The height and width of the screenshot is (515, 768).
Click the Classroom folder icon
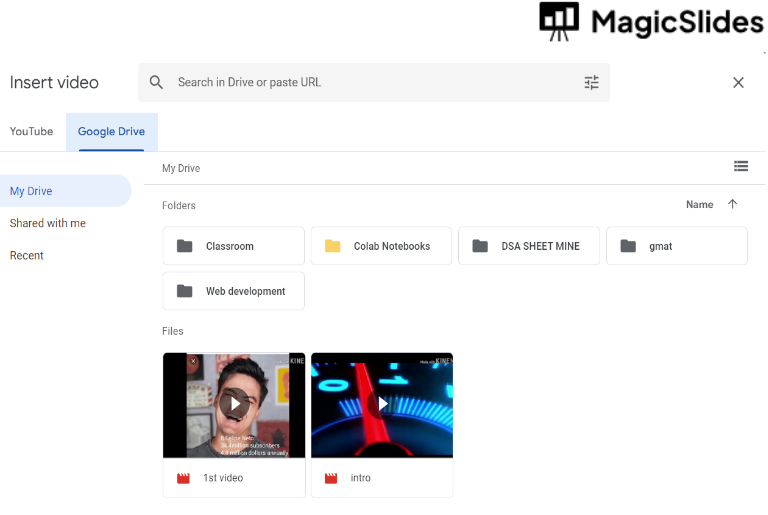tap(185, 246)
